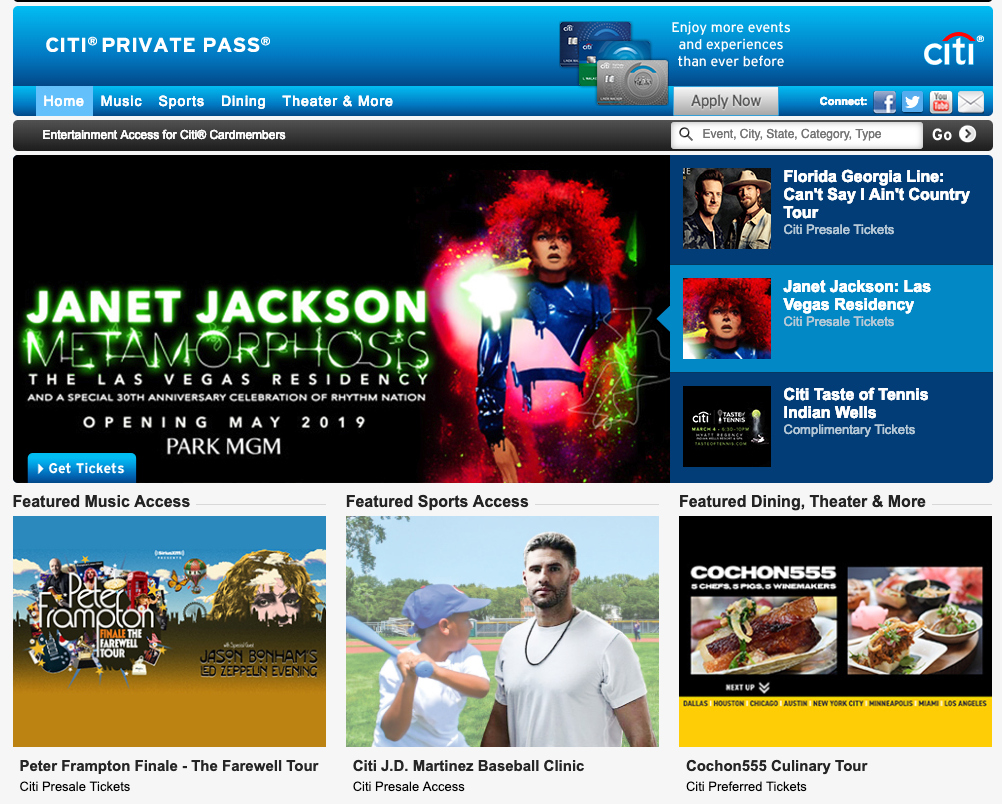Image resolution: width=1002 pixels, height=804 pixels.
Task: Open the Peter Frampton Farewell Tour image
Action: pyautogui.click(x=169, y=631)
